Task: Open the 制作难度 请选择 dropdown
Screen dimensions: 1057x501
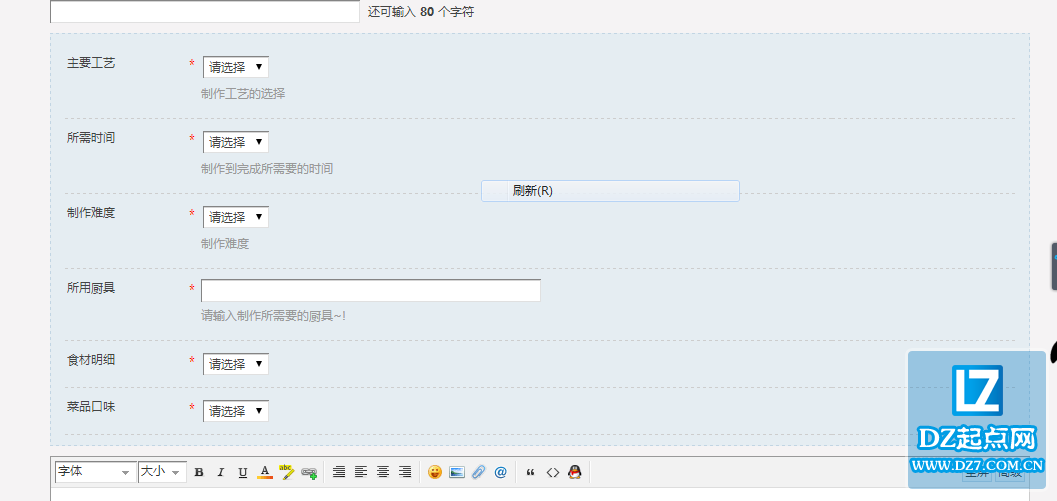Action: (235, 217)
